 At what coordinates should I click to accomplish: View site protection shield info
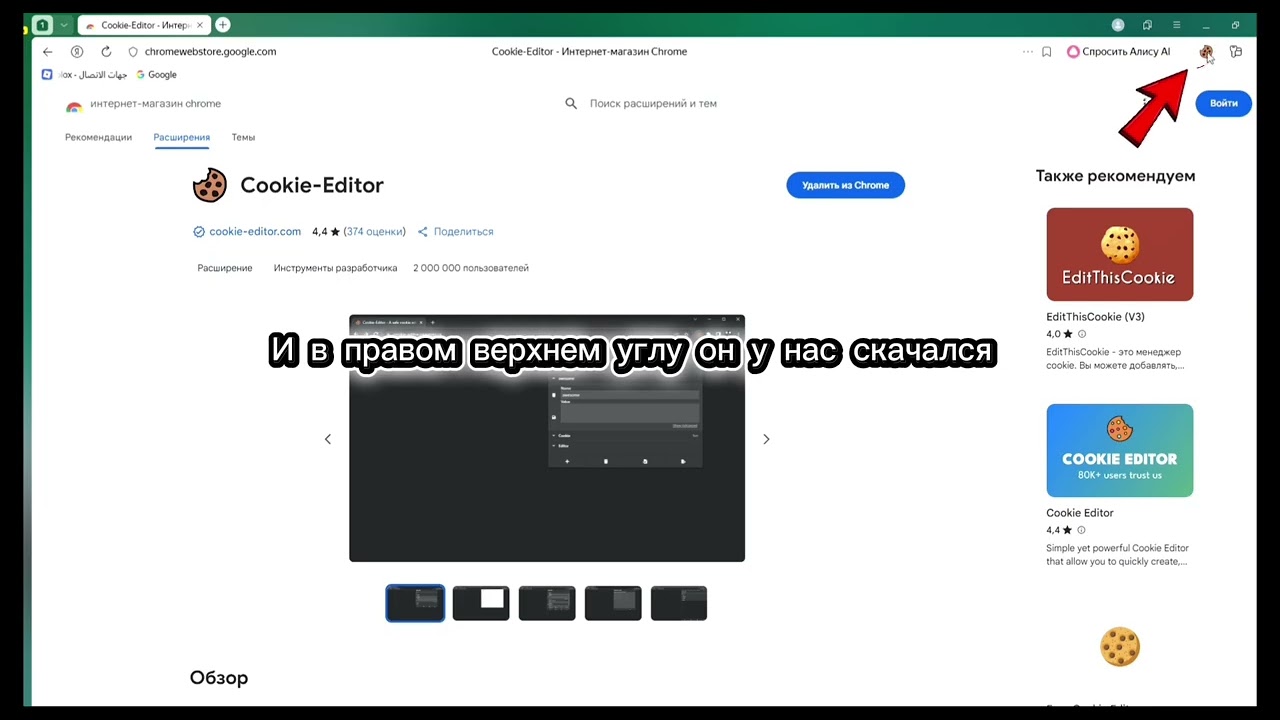click(x=133, y=52)
